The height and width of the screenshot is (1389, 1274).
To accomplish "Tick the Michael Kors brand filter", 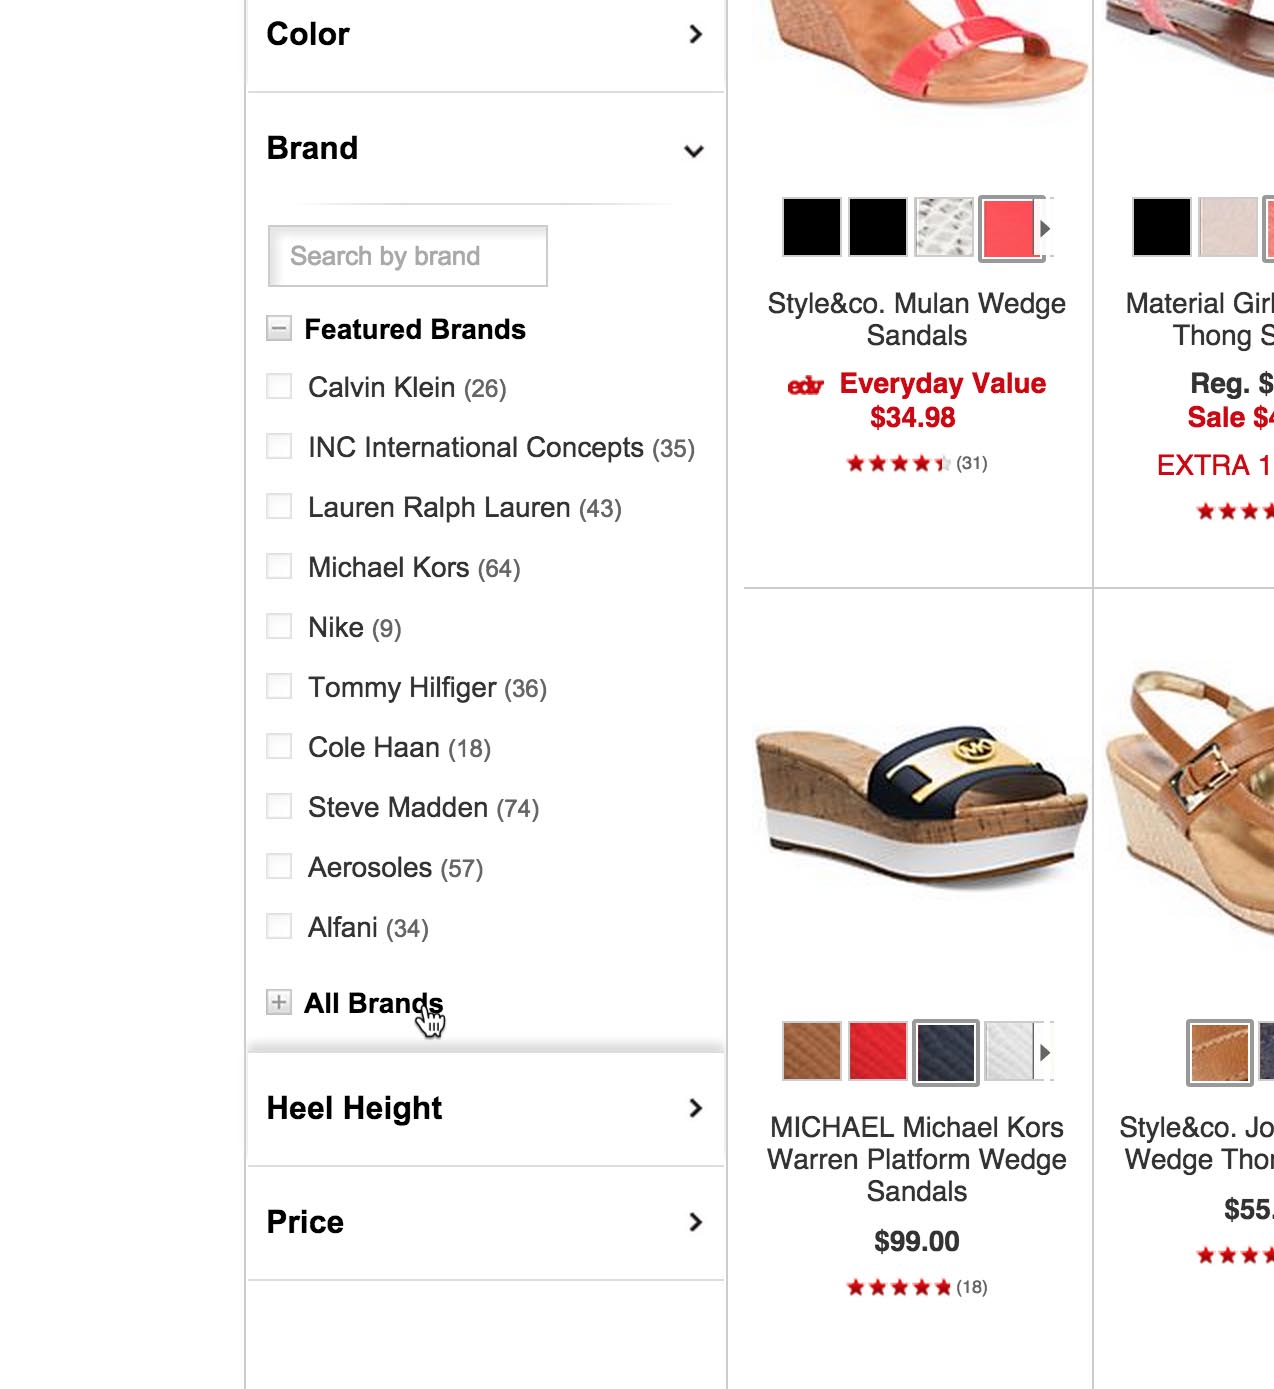I will [x=279, y=567].
